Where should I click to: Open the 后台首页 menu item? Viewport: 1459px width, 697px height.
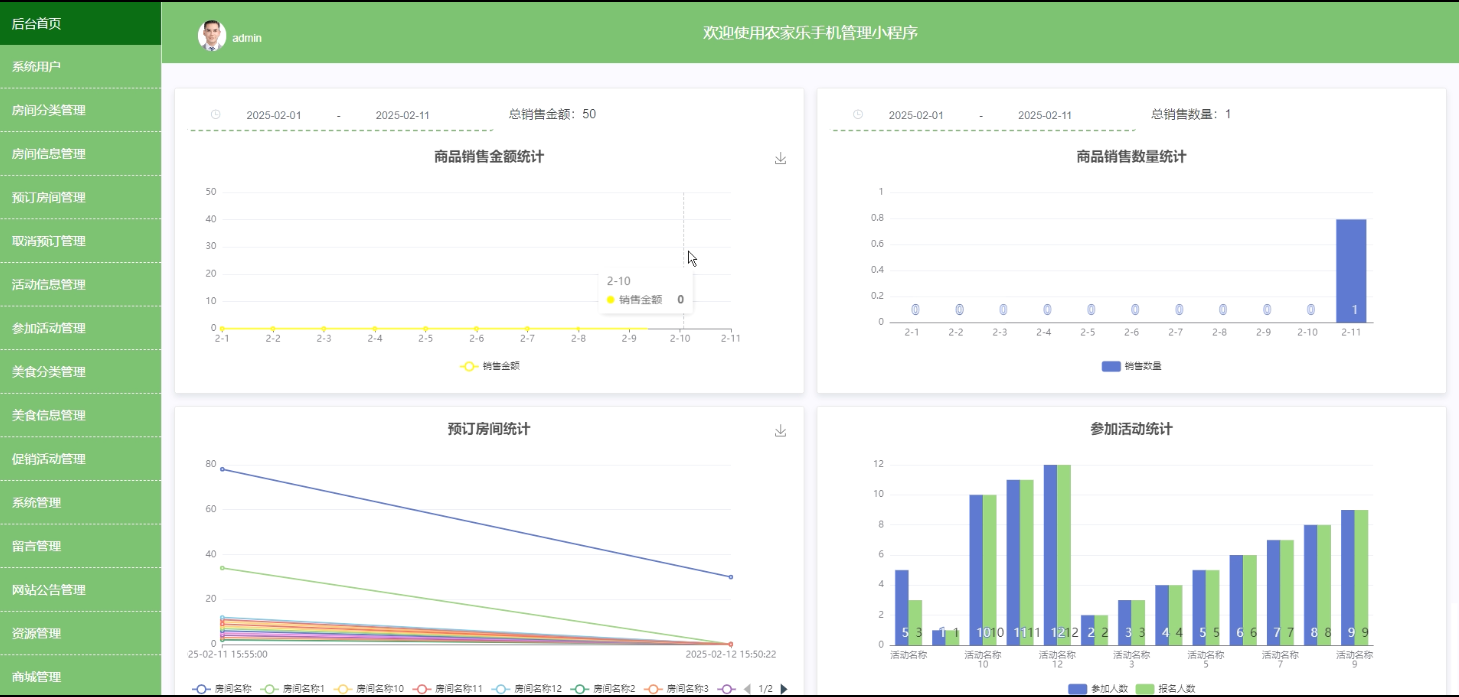80,23
